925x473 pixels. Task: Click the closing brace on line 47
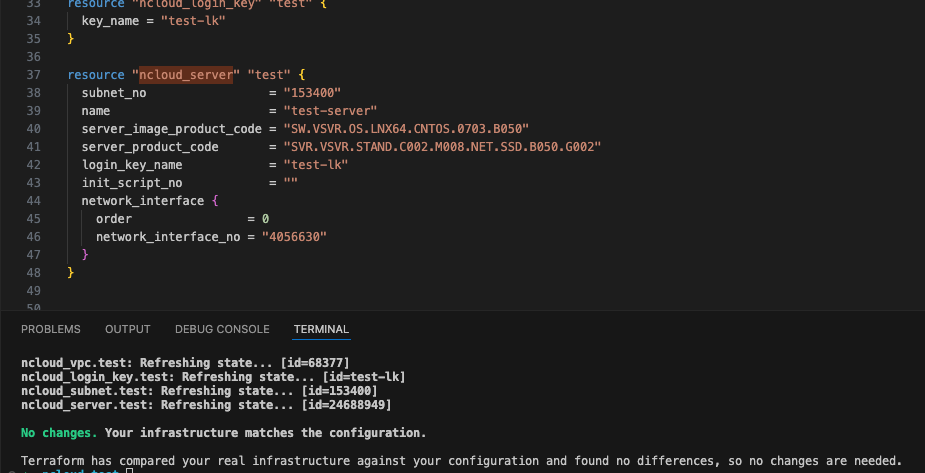[85, 255]
